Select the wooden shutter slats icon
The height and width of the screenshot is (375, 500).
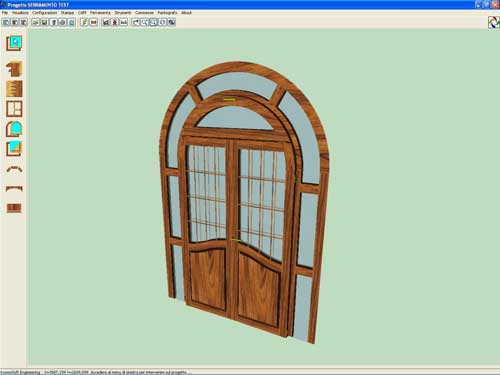[x=14, y=89]
